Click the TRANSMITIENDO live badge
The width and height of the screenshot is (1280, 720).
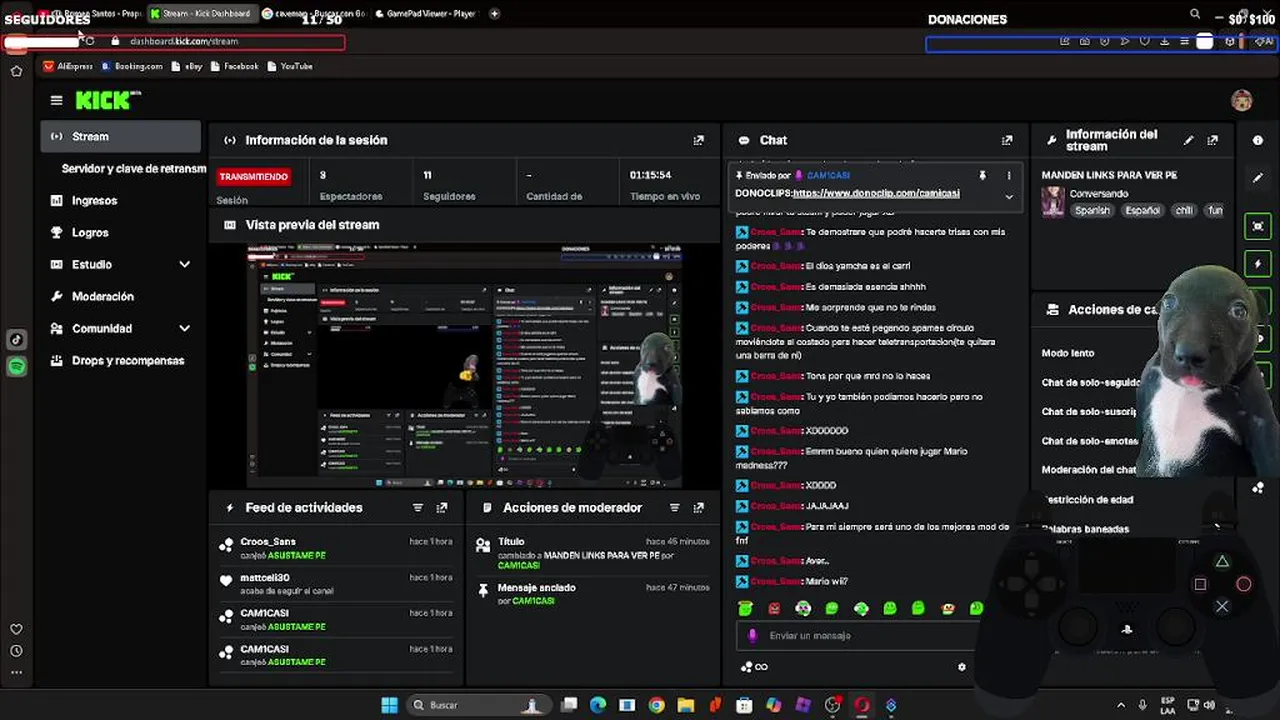pos(254,177)
